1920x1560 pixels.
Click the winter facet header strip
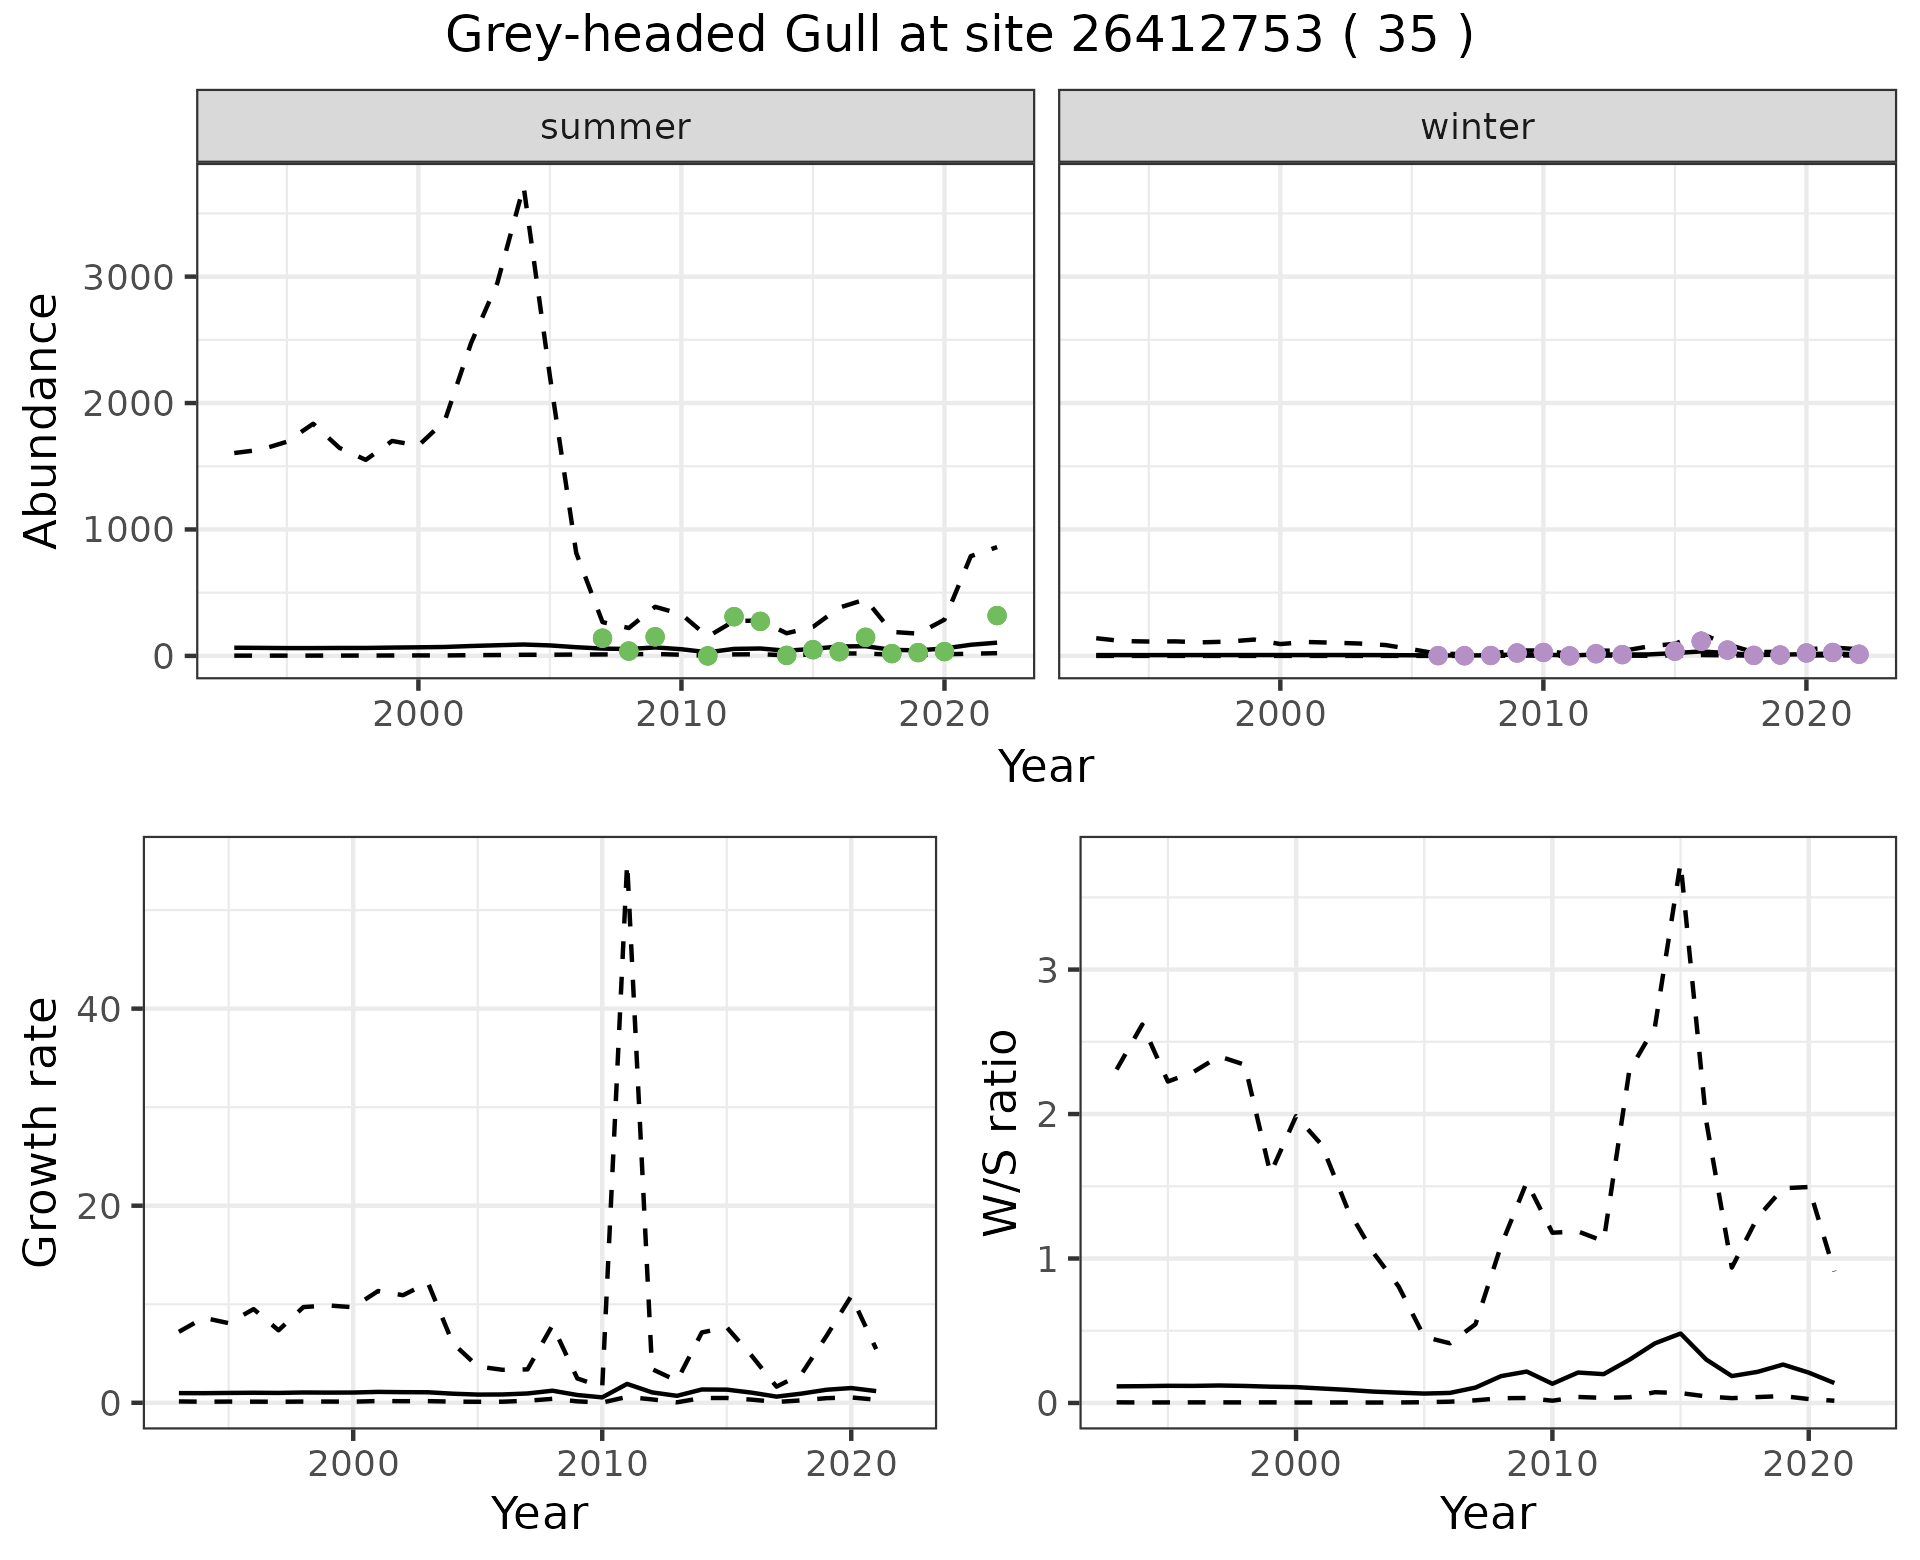[1477, 127]
